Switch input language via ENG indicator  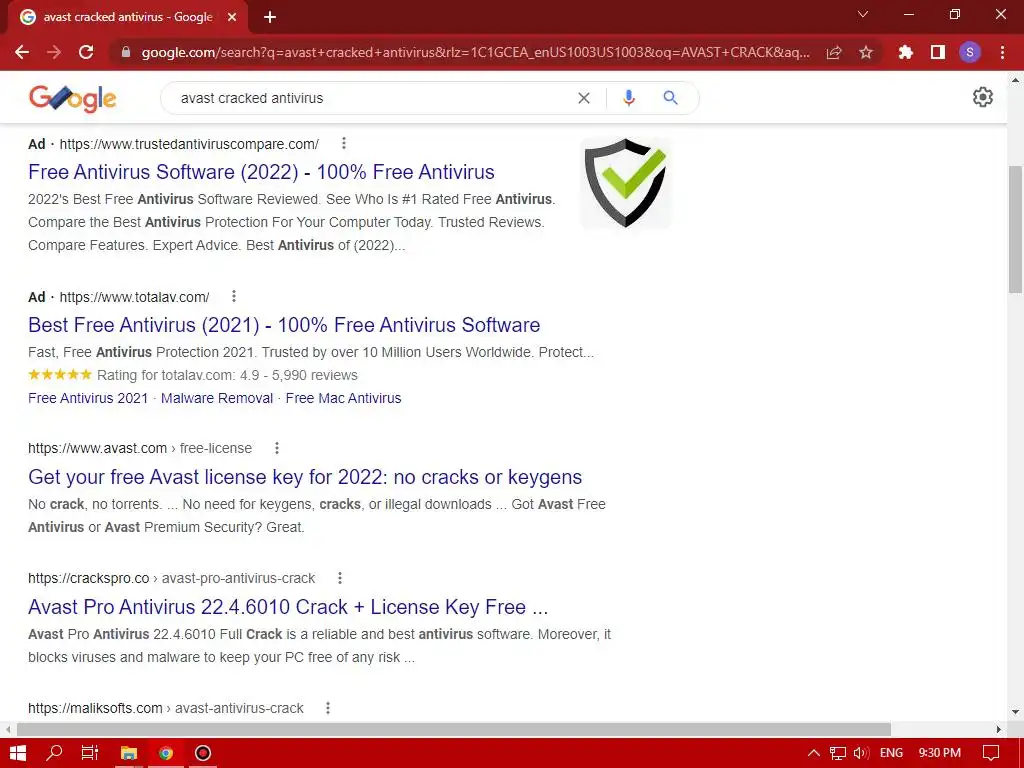coord(891,753)
